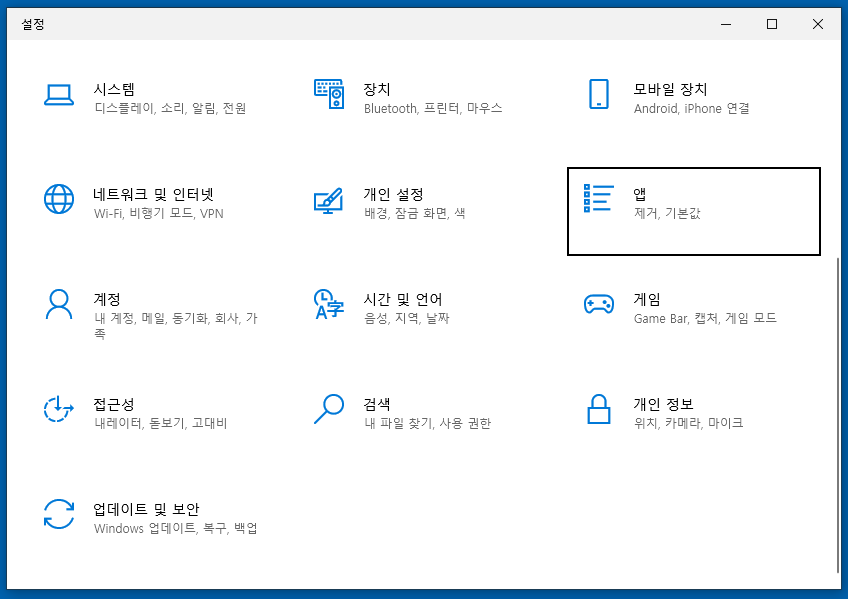Click the 시간 및 언어 clock icon
Image resolution: width=848 pixels, height=599 pixels.
(329, 304)
